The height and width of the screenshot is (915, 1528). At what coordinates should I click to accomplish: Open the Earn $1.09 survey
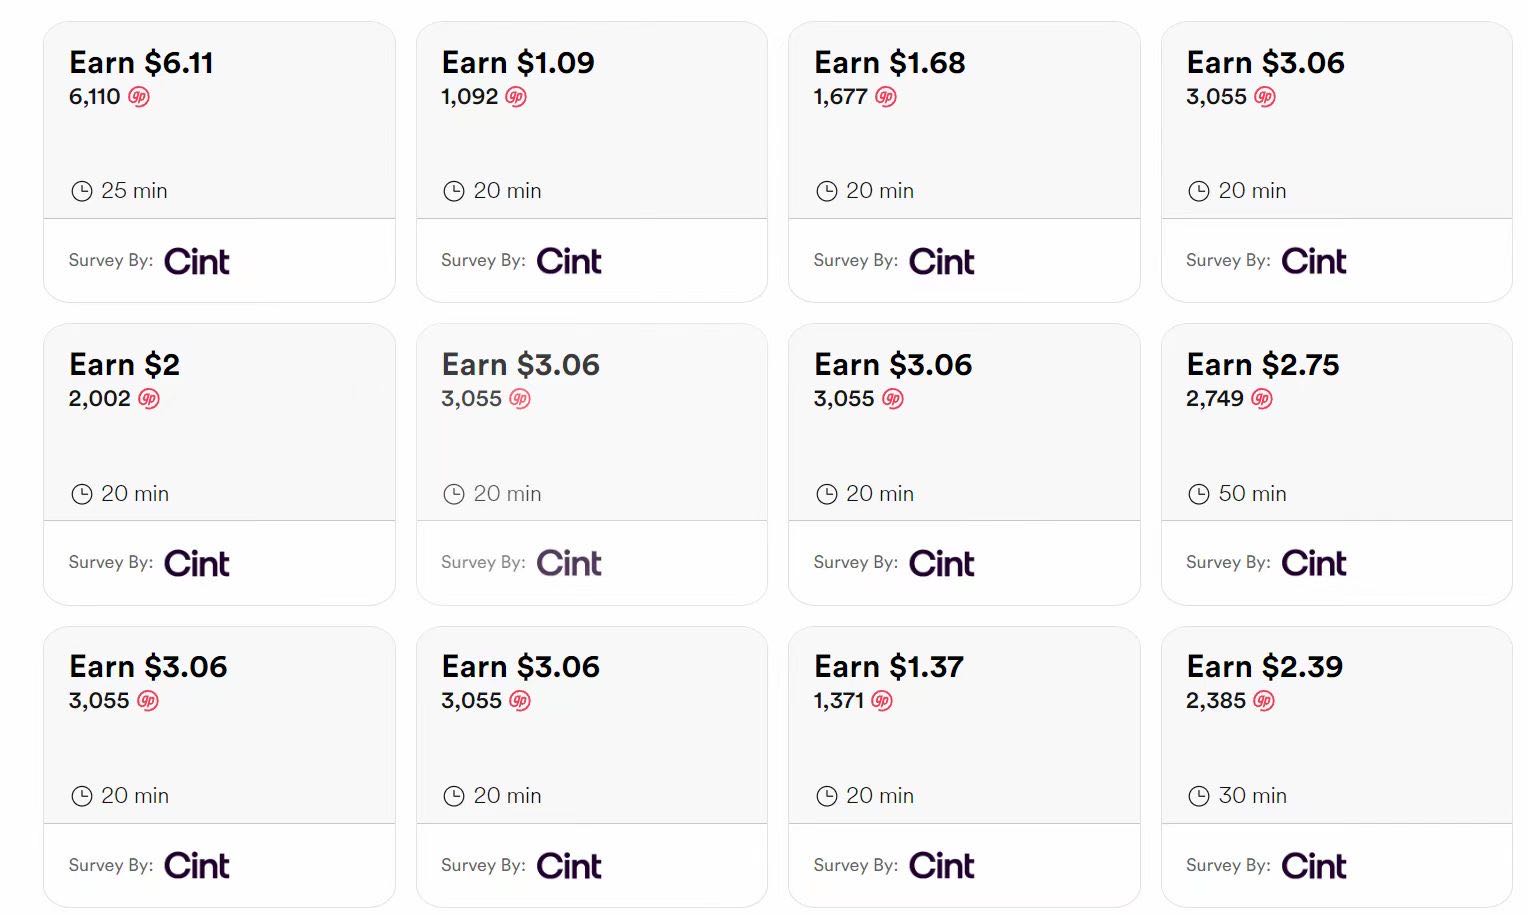(592, 162)
